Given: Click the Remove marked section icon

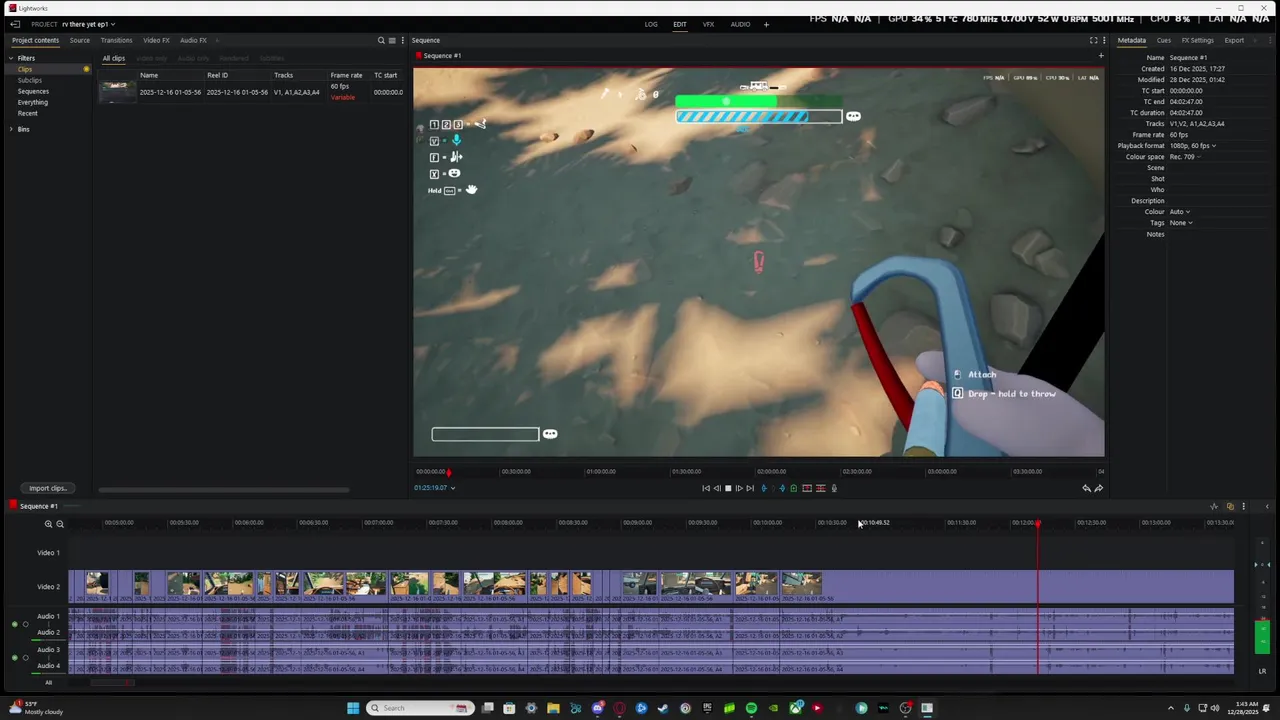Looking at the screenshot, I should (807, 488).
